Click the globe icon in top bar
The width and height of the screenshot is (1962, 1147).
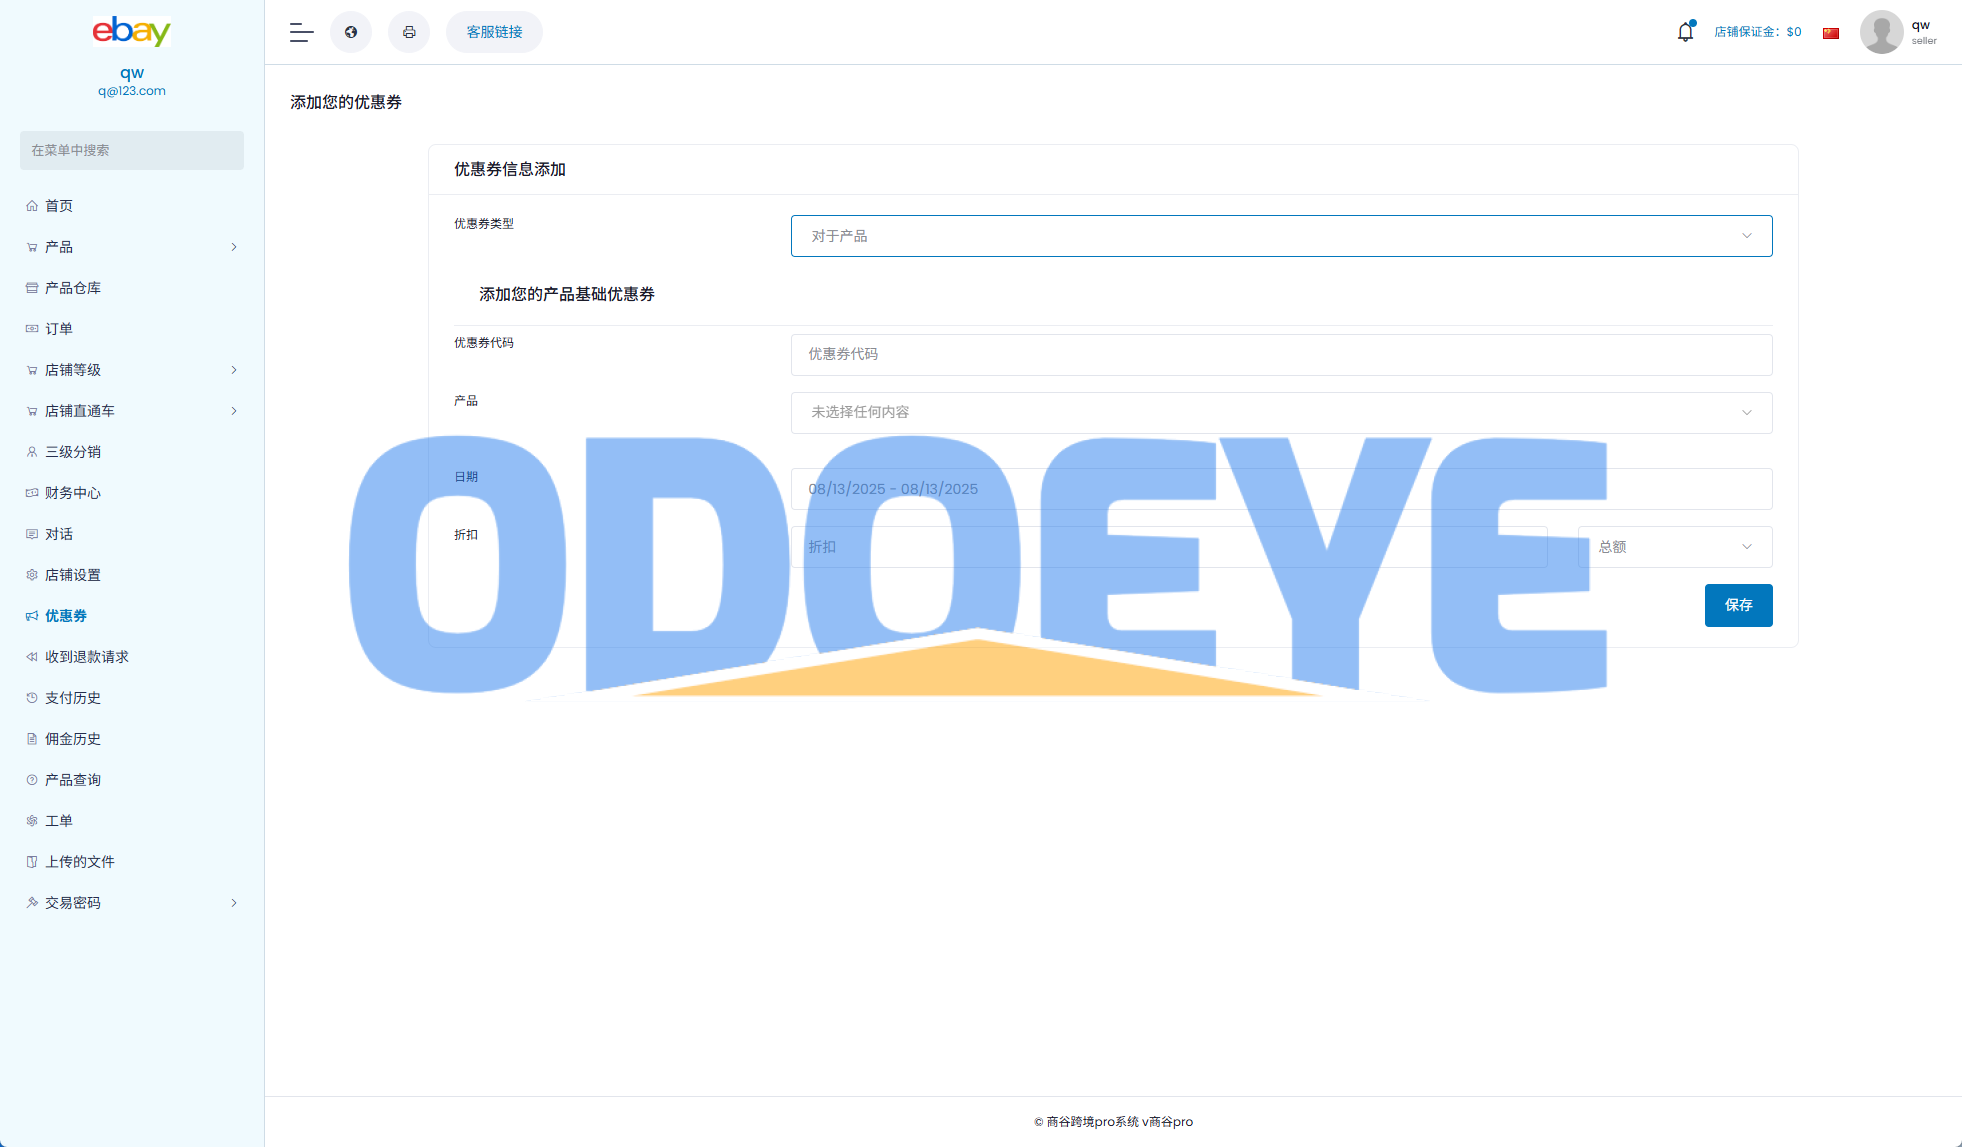[x=351, y=32]
